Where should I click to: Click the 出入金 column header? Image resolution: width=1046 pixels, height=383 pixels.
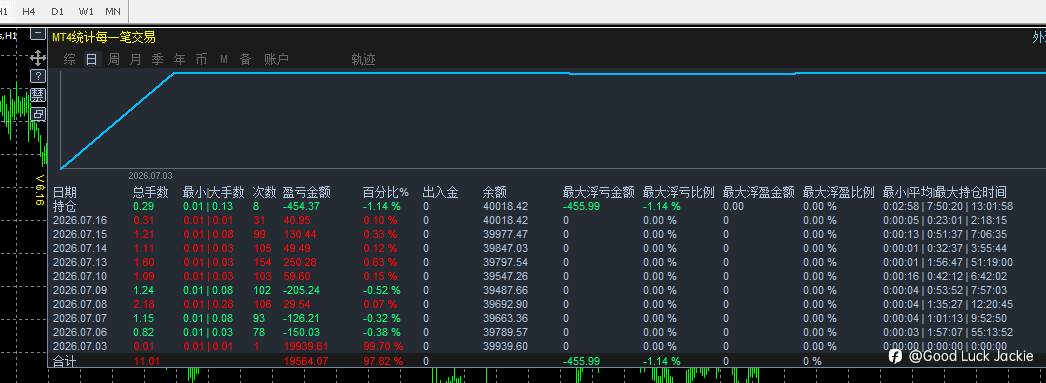point(440,193)
